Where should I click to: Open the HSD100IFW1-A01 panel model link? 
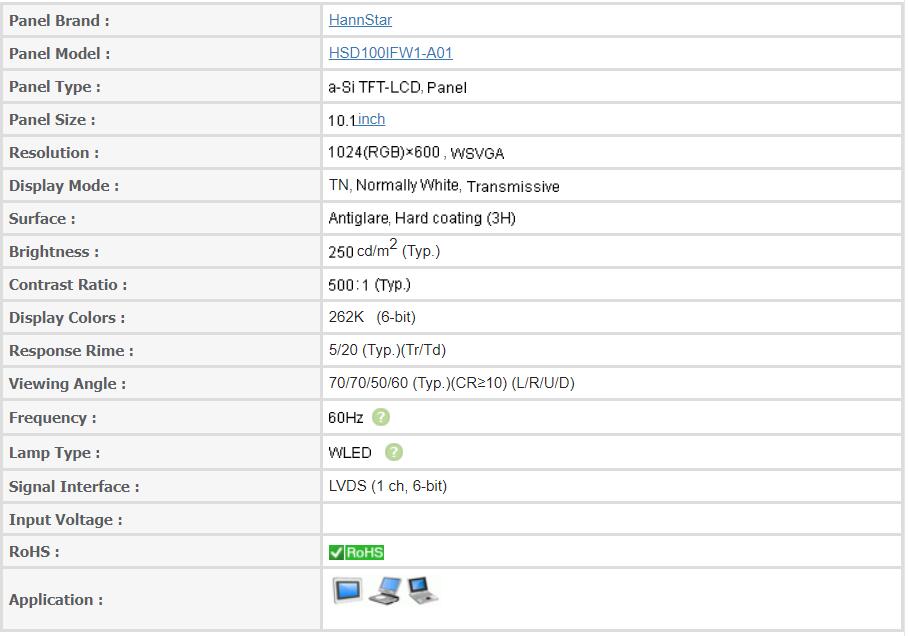[x=390, y=53]
